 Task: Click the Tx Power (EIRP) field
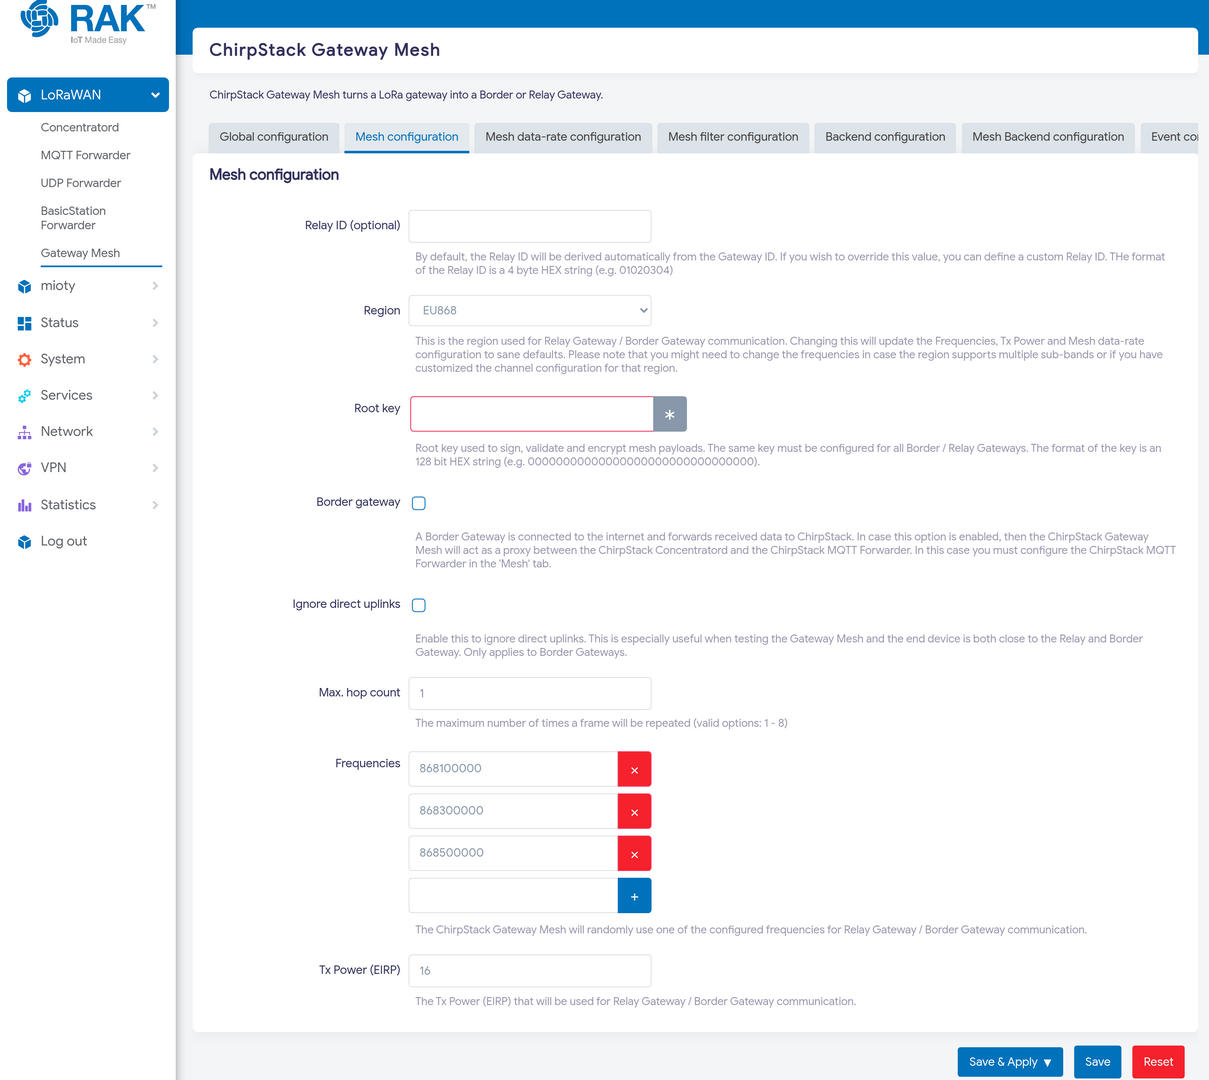[x=530, y=970]
